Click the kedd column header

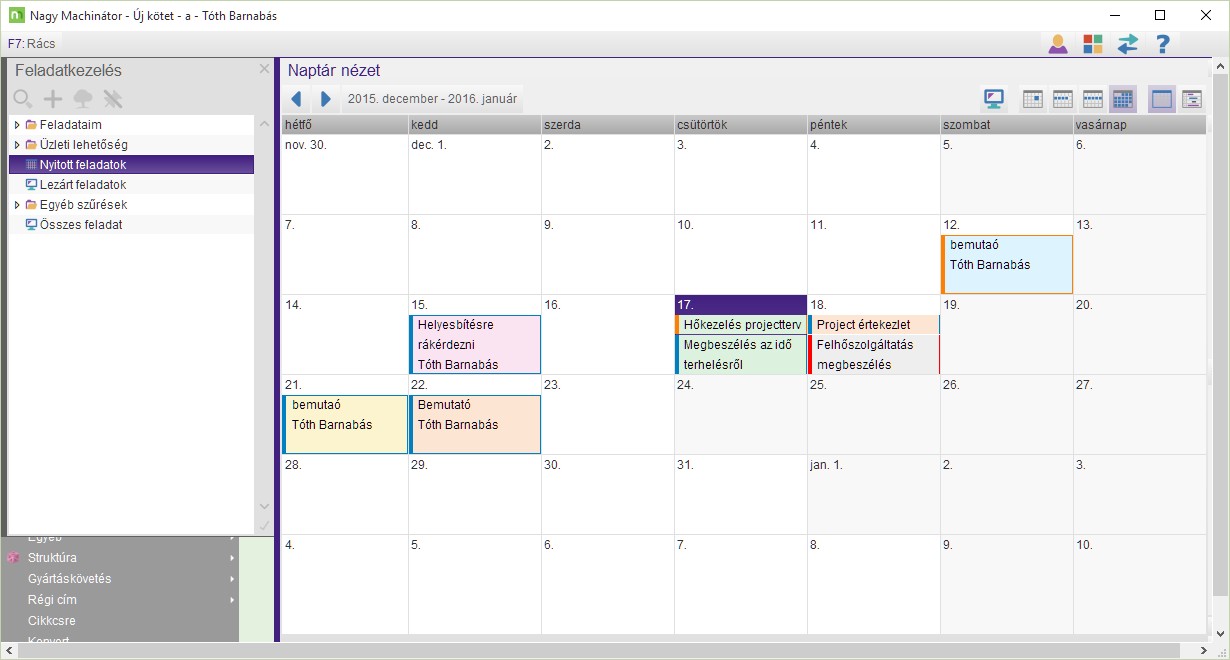pos(474,125)
